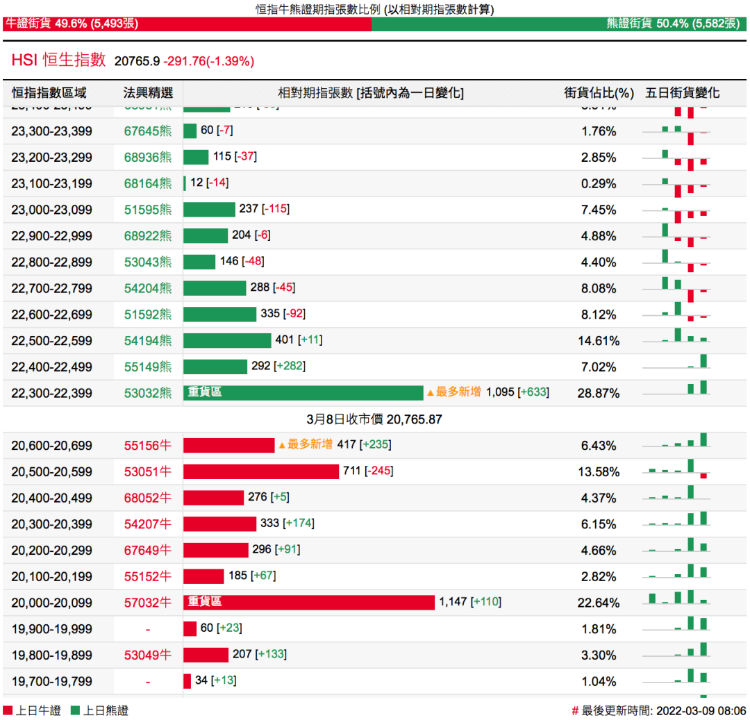Click five-day chart for 22,300-22,399 row

click(x=676, y=388)
